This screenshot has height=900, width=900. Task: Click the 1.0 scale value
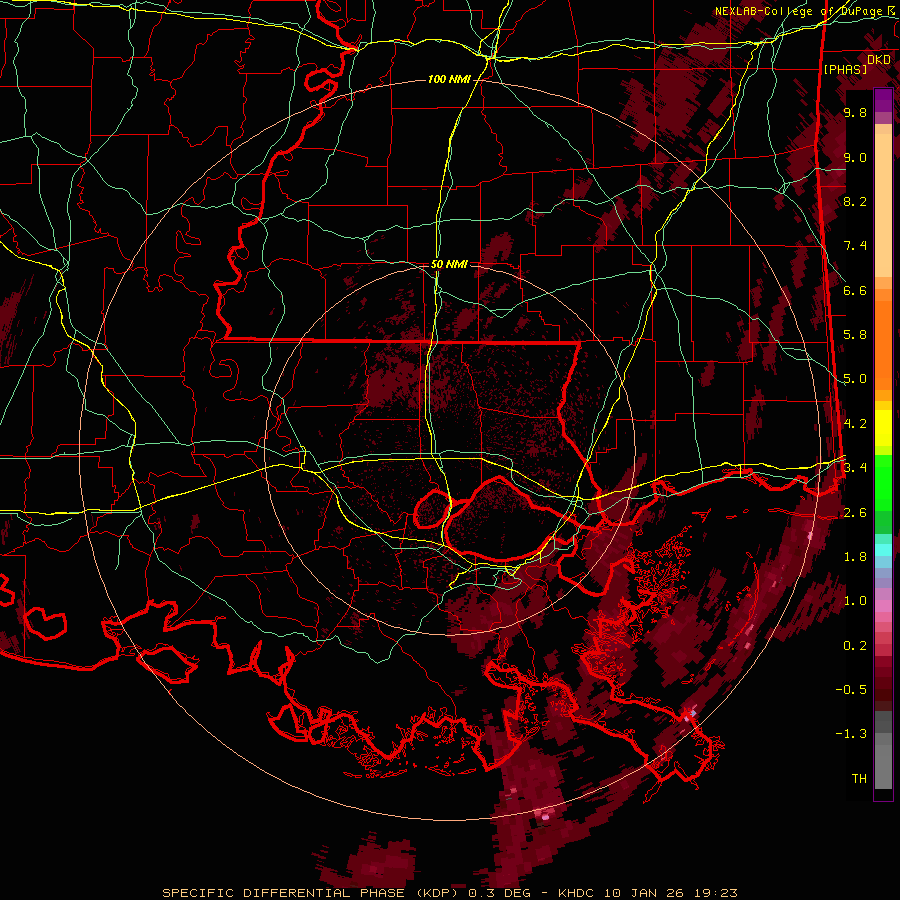[x=855, y=602]
